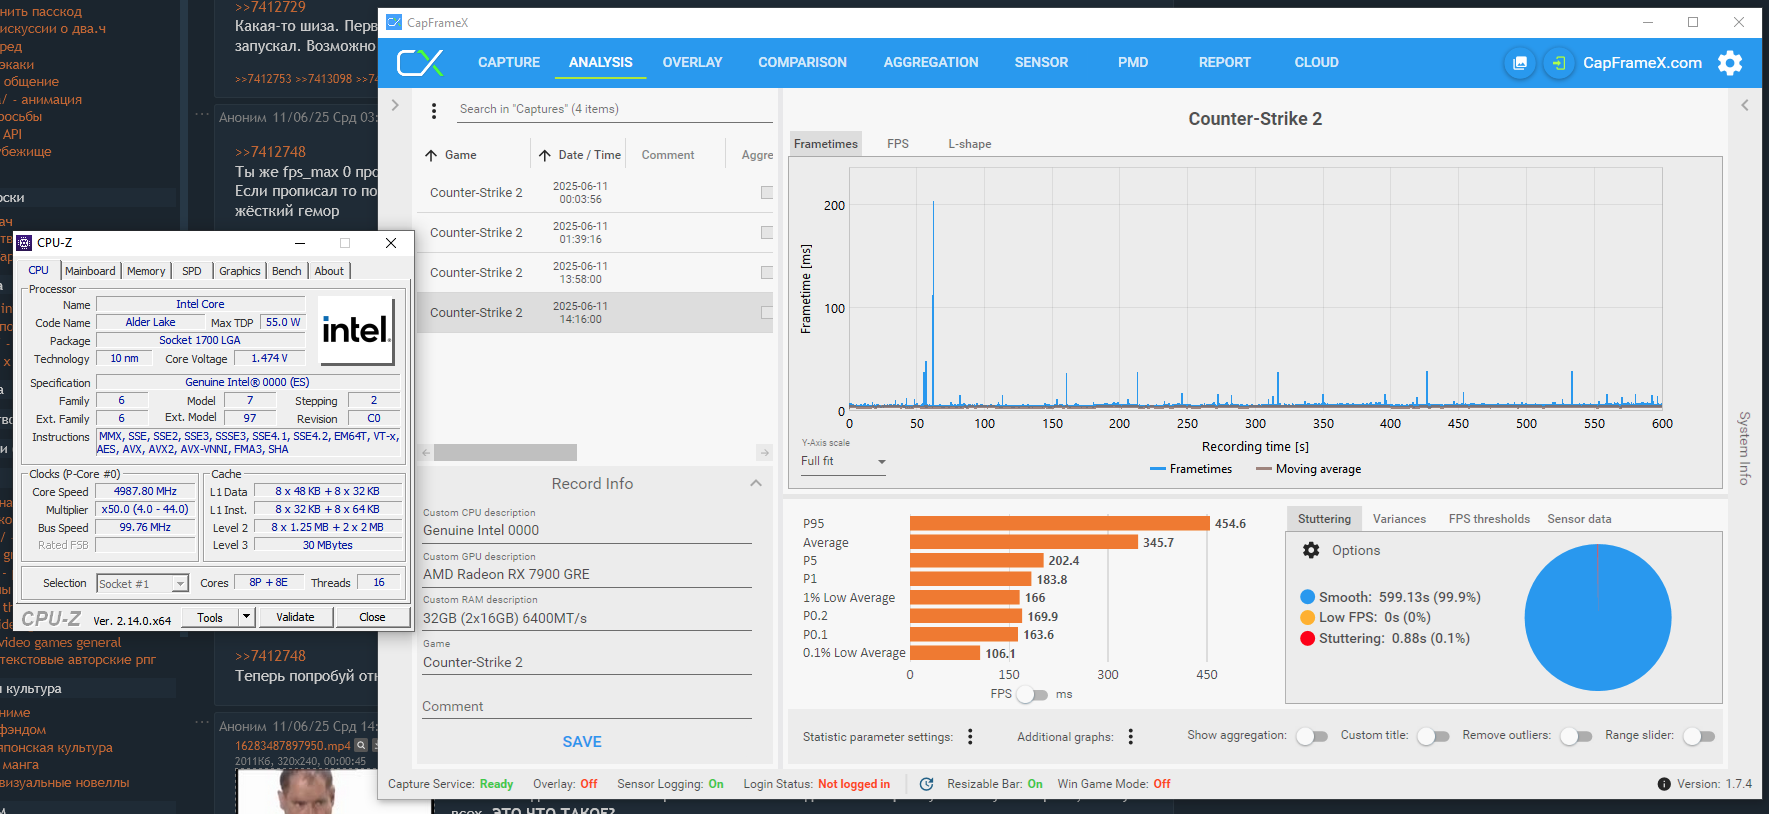
Task: Sort captures by Game arrow
Action: pos(431,155)
